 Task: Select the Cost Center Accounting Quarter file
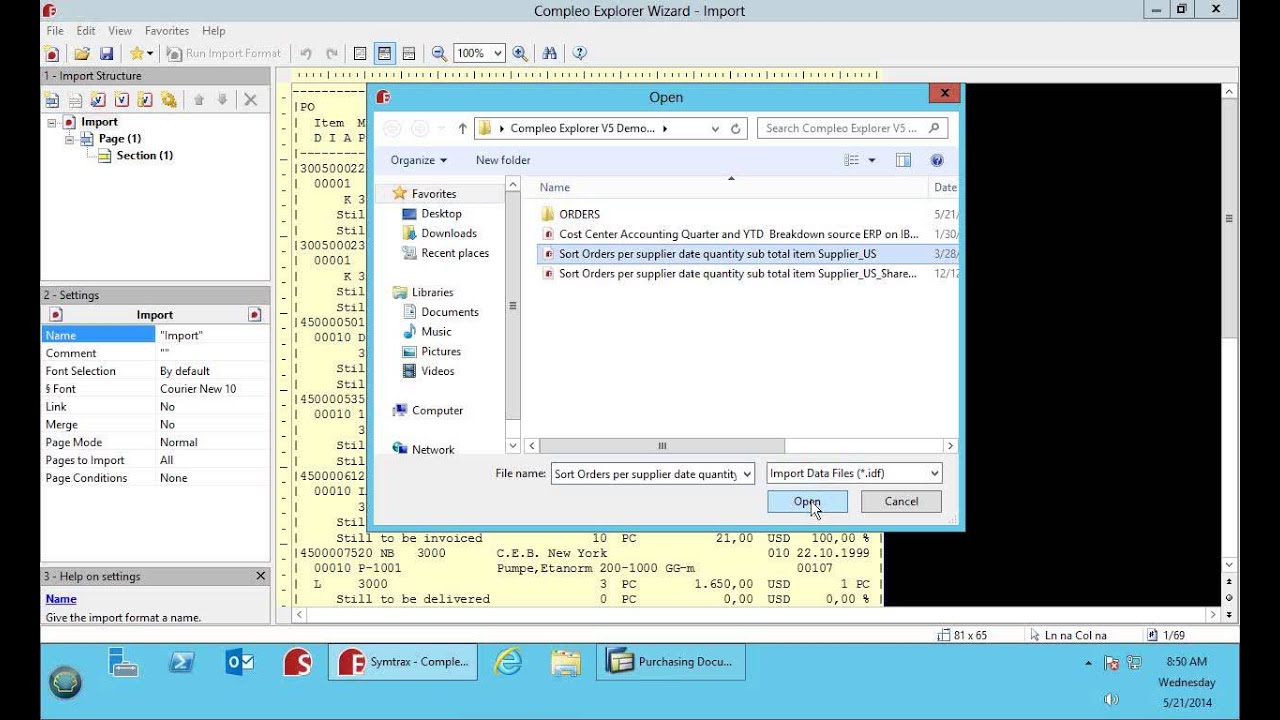[x=738, y=234]
